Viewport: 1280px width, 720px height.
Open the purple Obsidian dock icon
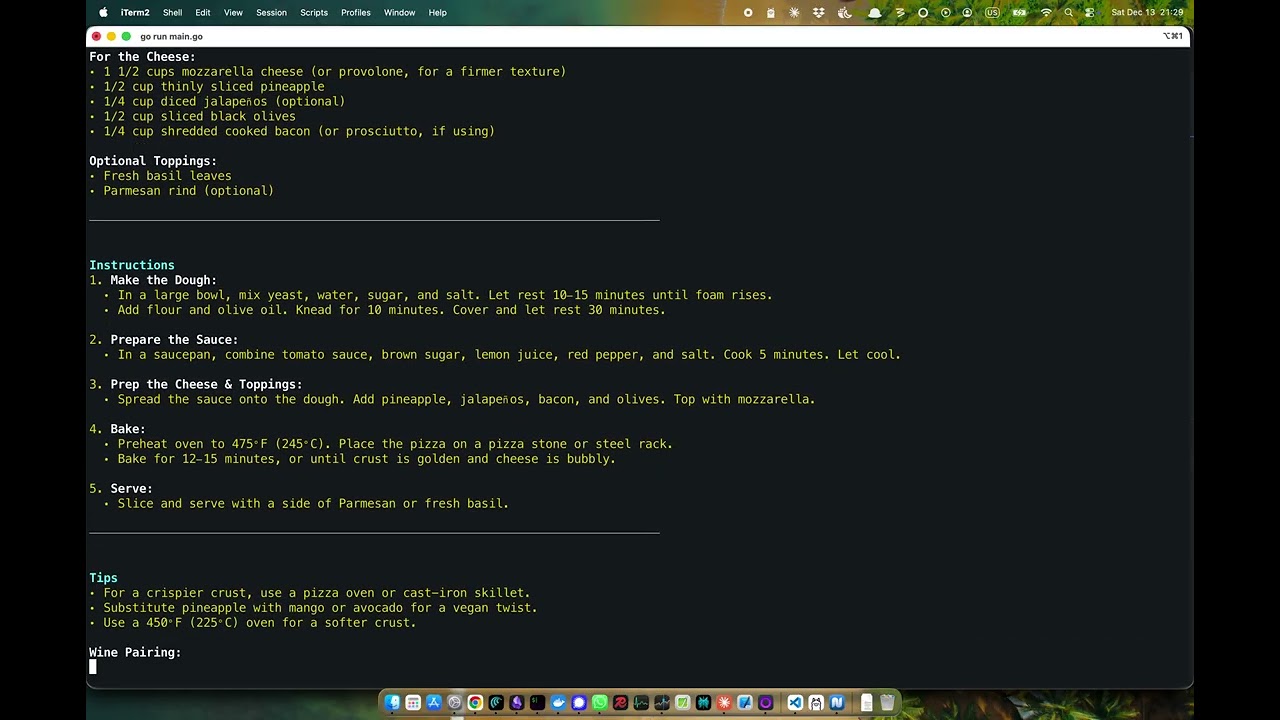coord(517,703)
